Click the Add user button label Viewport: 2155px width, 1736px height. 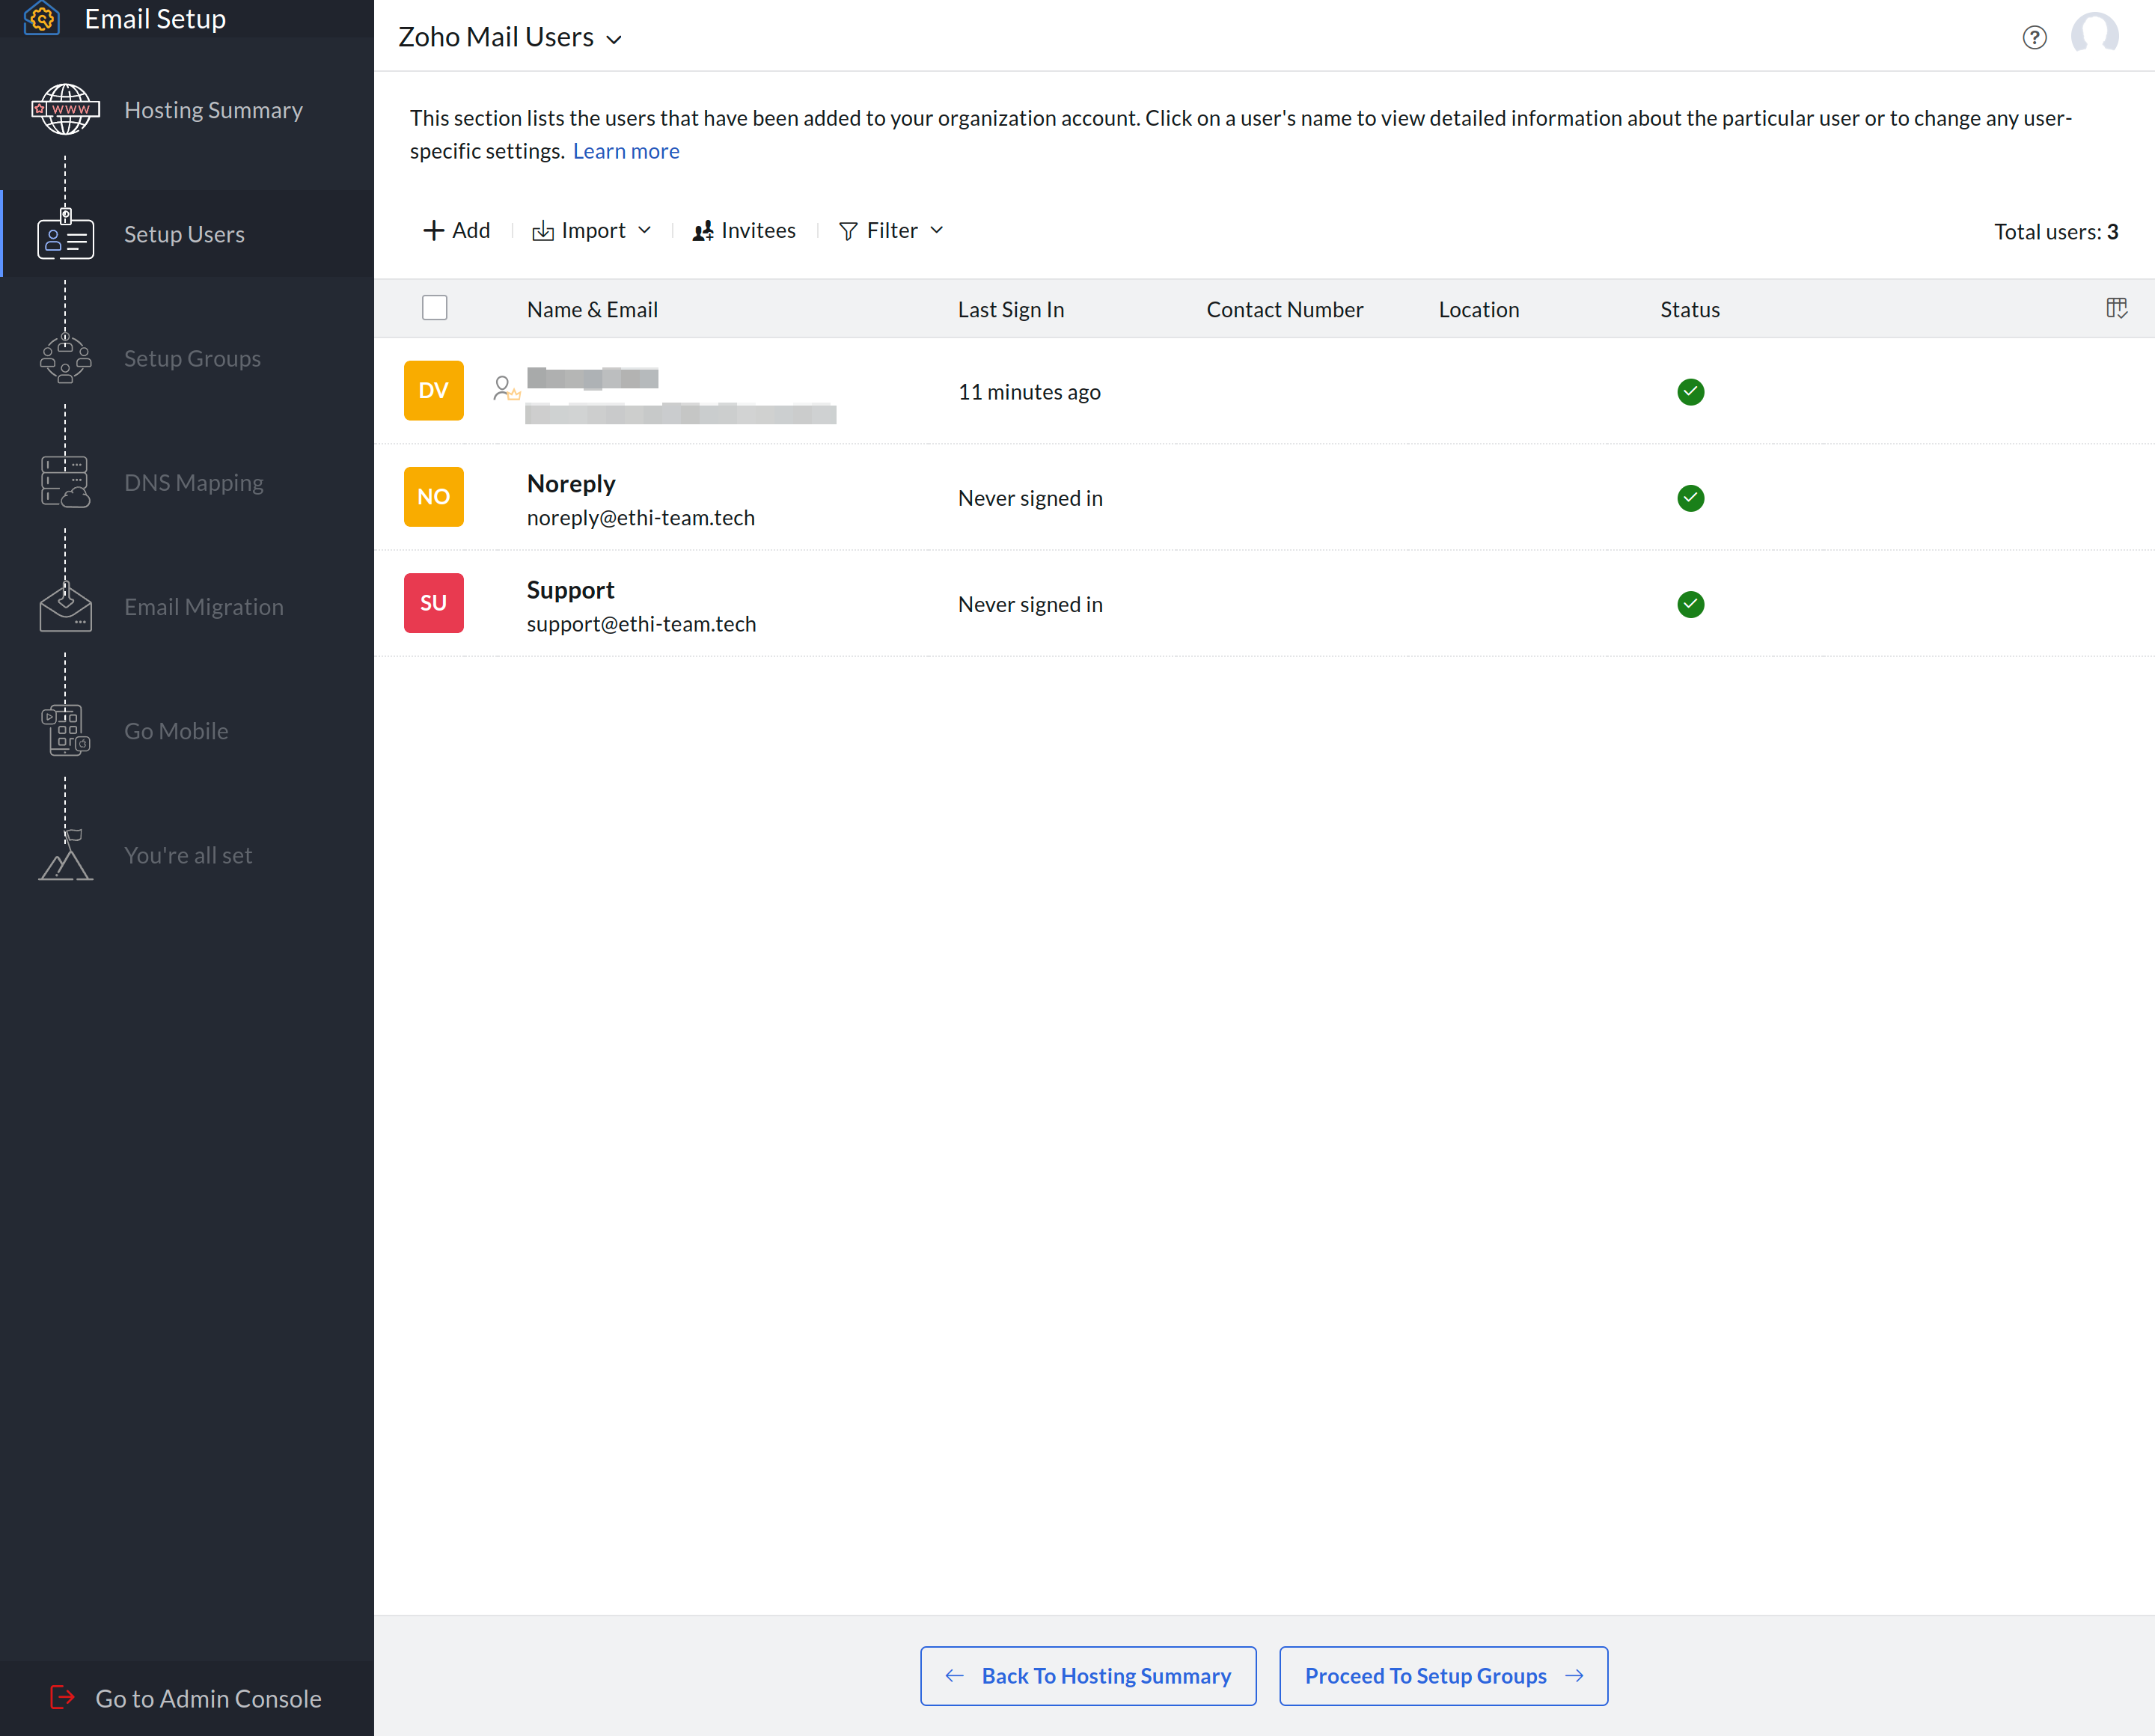pyautogui.click(x=471, y=230)
